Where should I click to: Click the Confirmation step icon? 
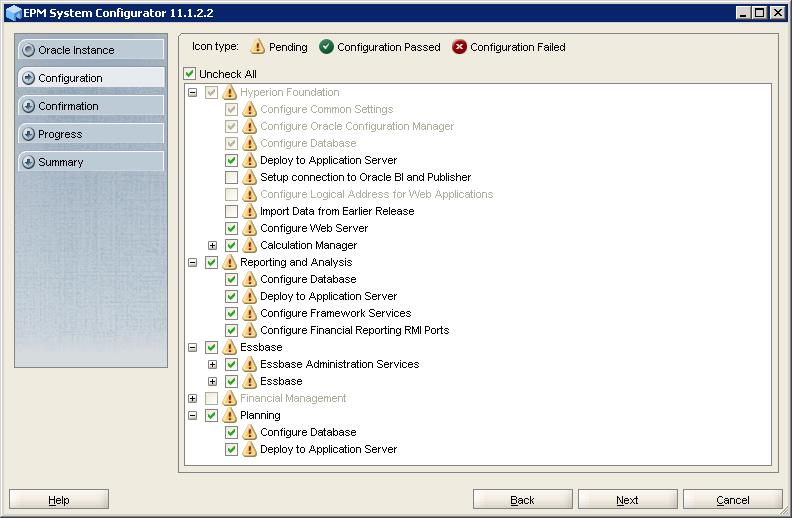29,106
